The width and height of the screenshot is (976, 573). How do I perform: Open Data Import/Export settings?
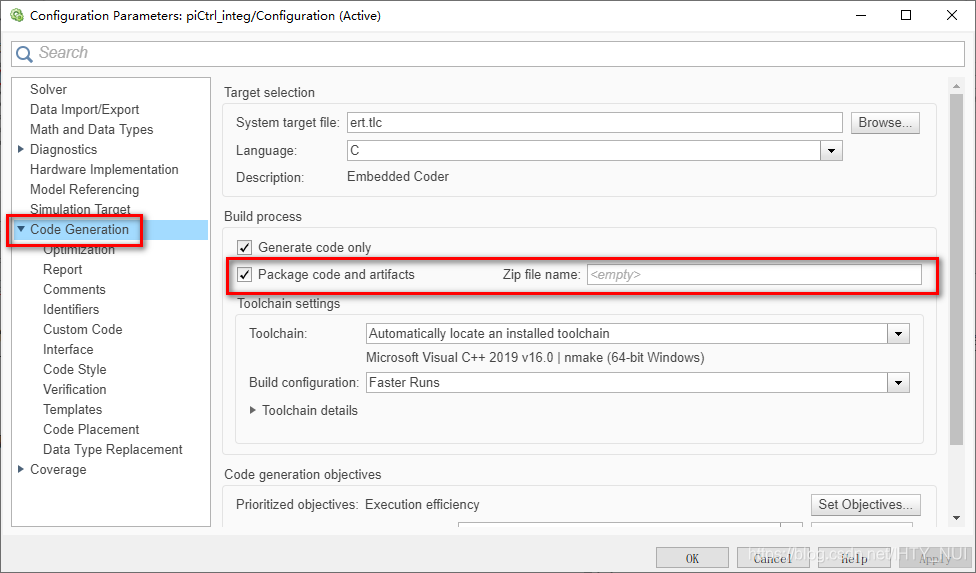point(84,109)
